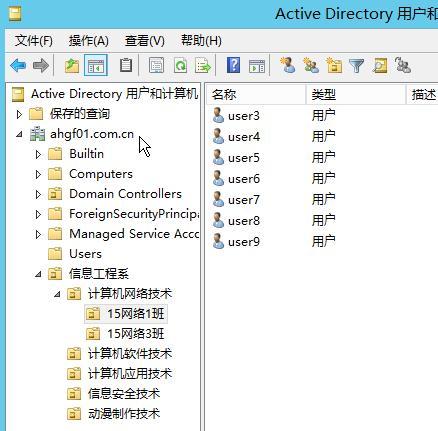The image size is (438, 431).
Task: Open the 帮助(H) menu
Action: [x=201, y=41]
